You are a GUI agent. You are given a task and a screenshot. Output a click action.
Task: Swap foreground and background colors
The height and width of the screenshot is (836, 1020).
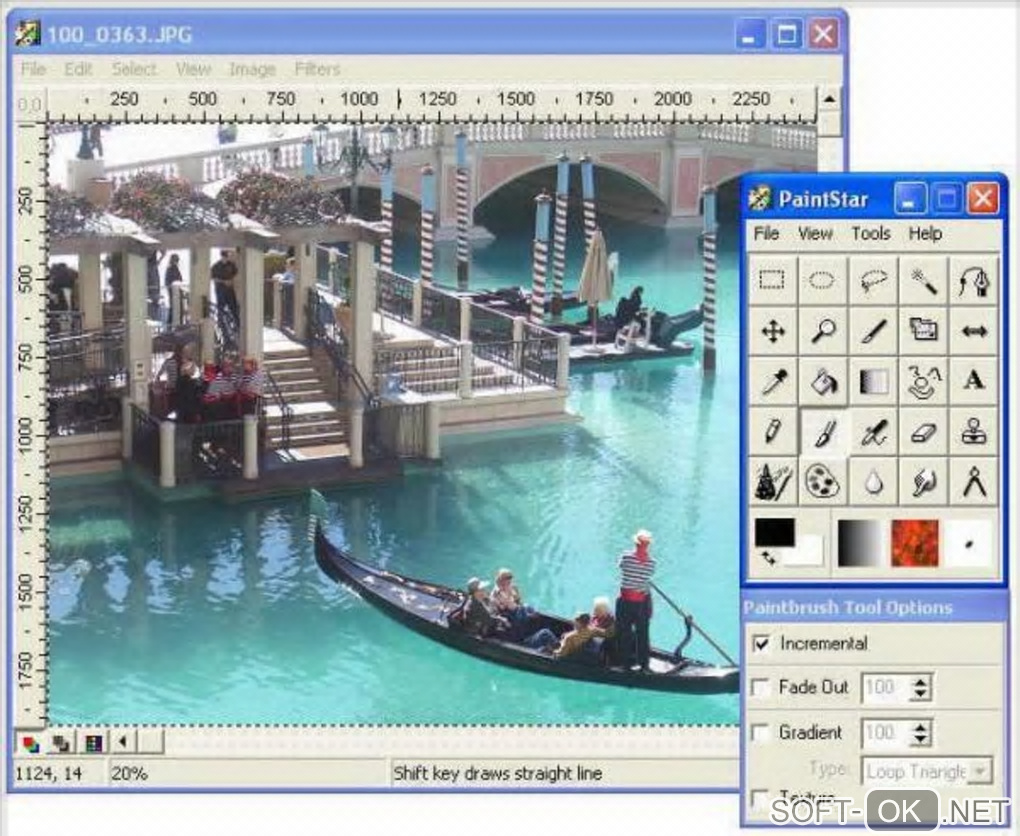click(768, 558)
